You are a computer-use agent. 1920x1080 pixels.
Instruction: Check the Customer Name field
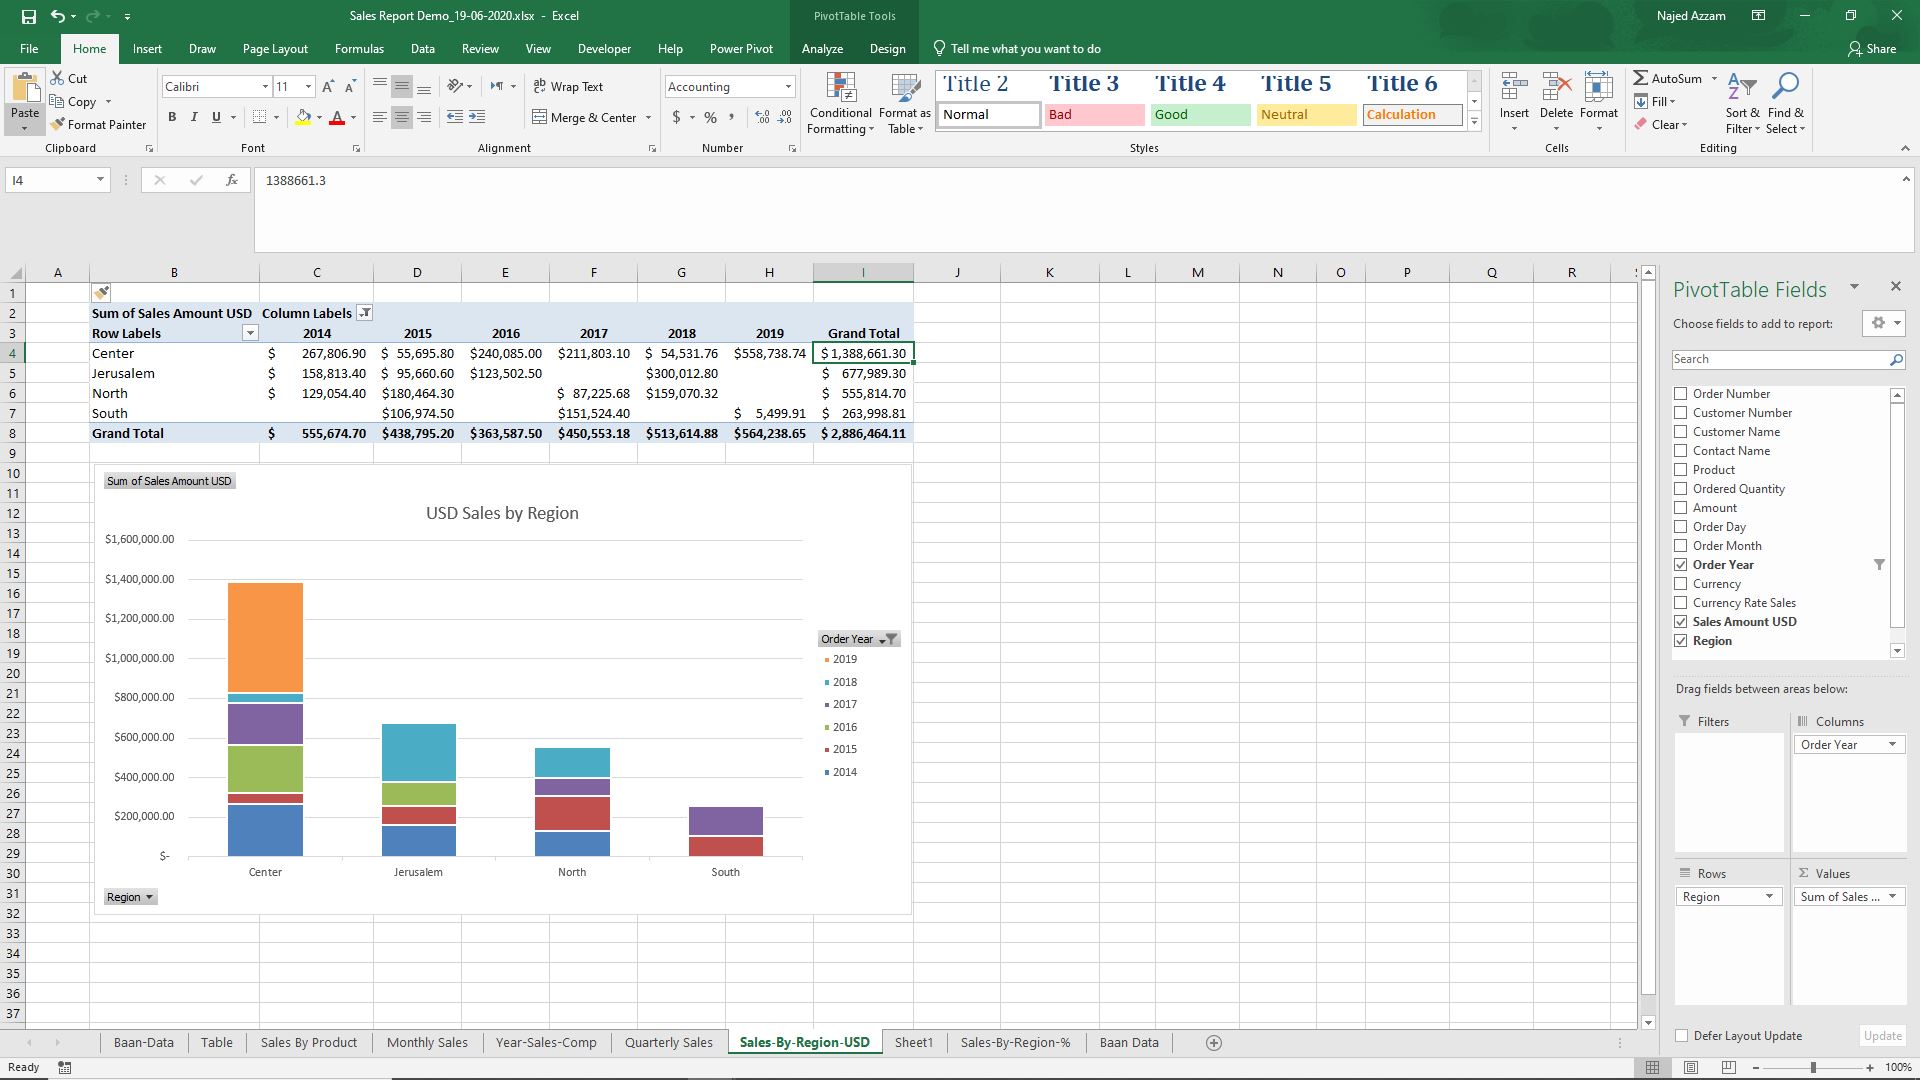coord(1681,432)
